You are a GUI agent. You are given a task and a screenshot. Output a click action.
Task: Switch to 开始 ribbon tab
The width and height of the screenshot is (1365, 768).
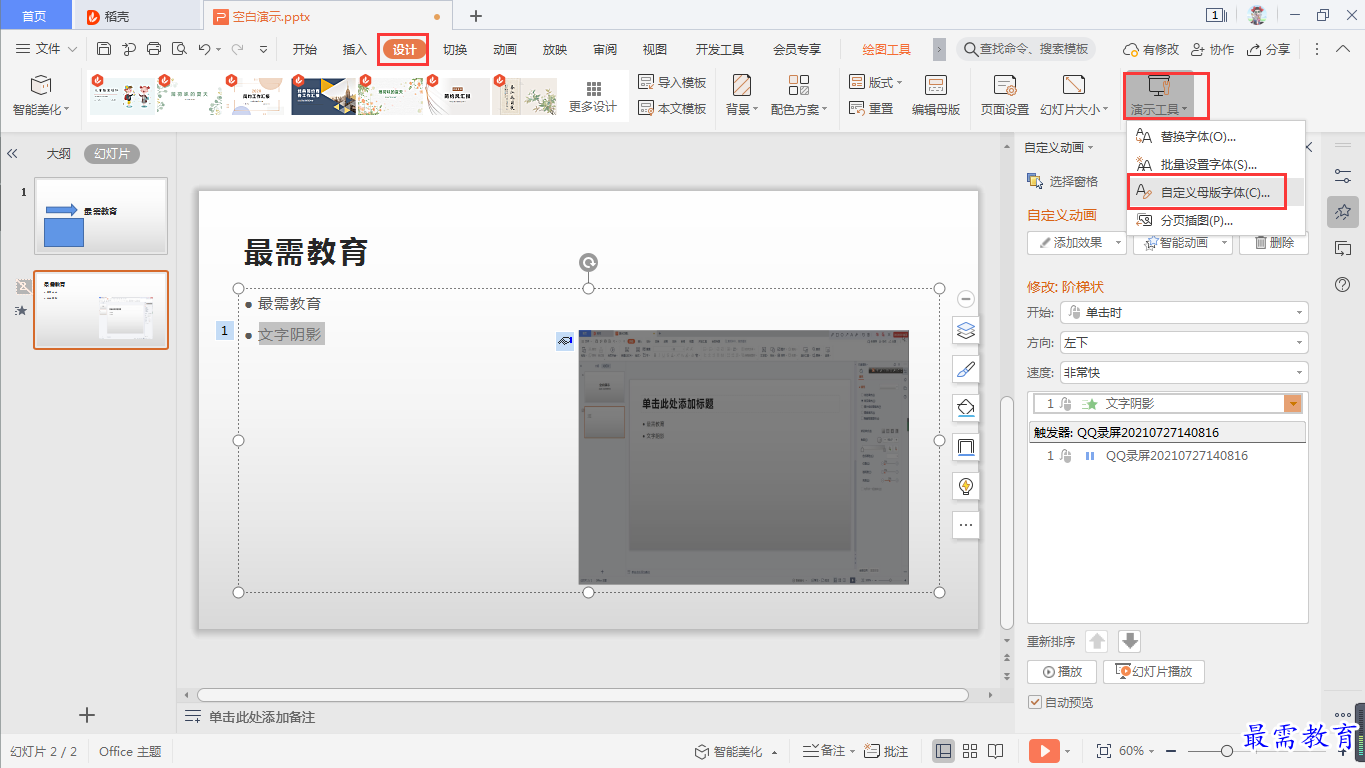(305, 49)
